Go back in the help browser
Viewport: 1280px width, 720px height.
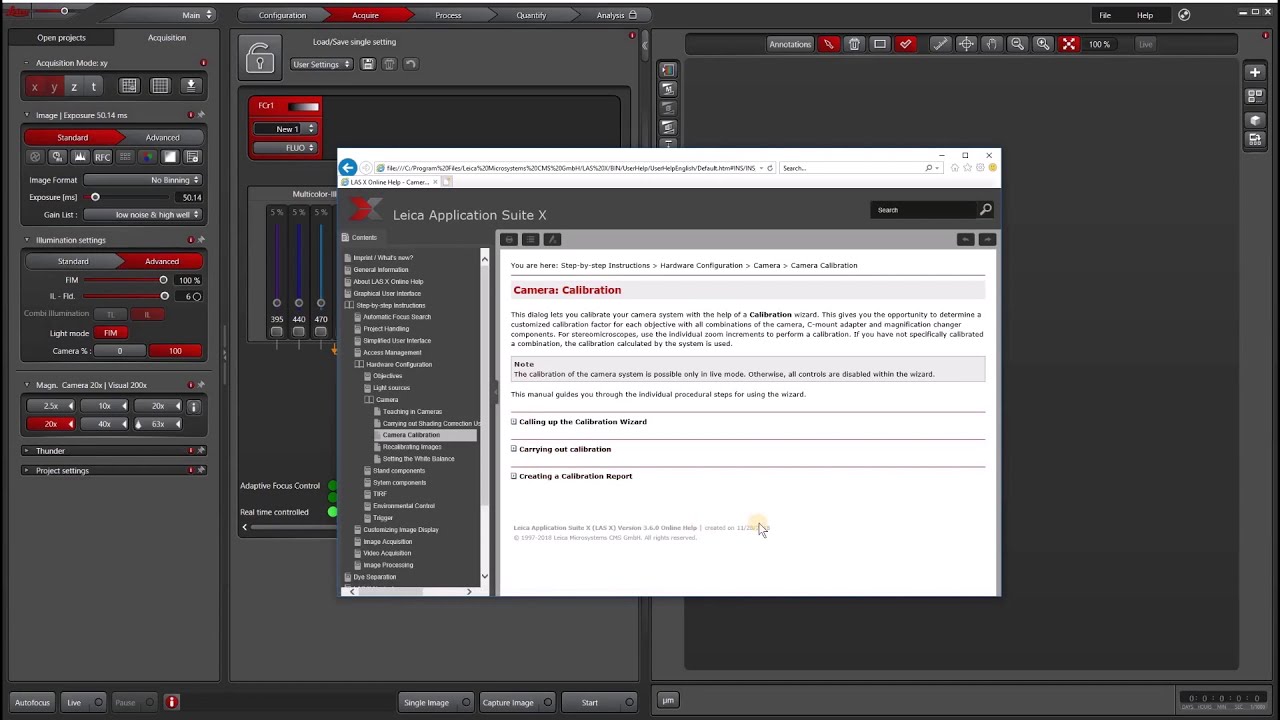click(348, 168)
